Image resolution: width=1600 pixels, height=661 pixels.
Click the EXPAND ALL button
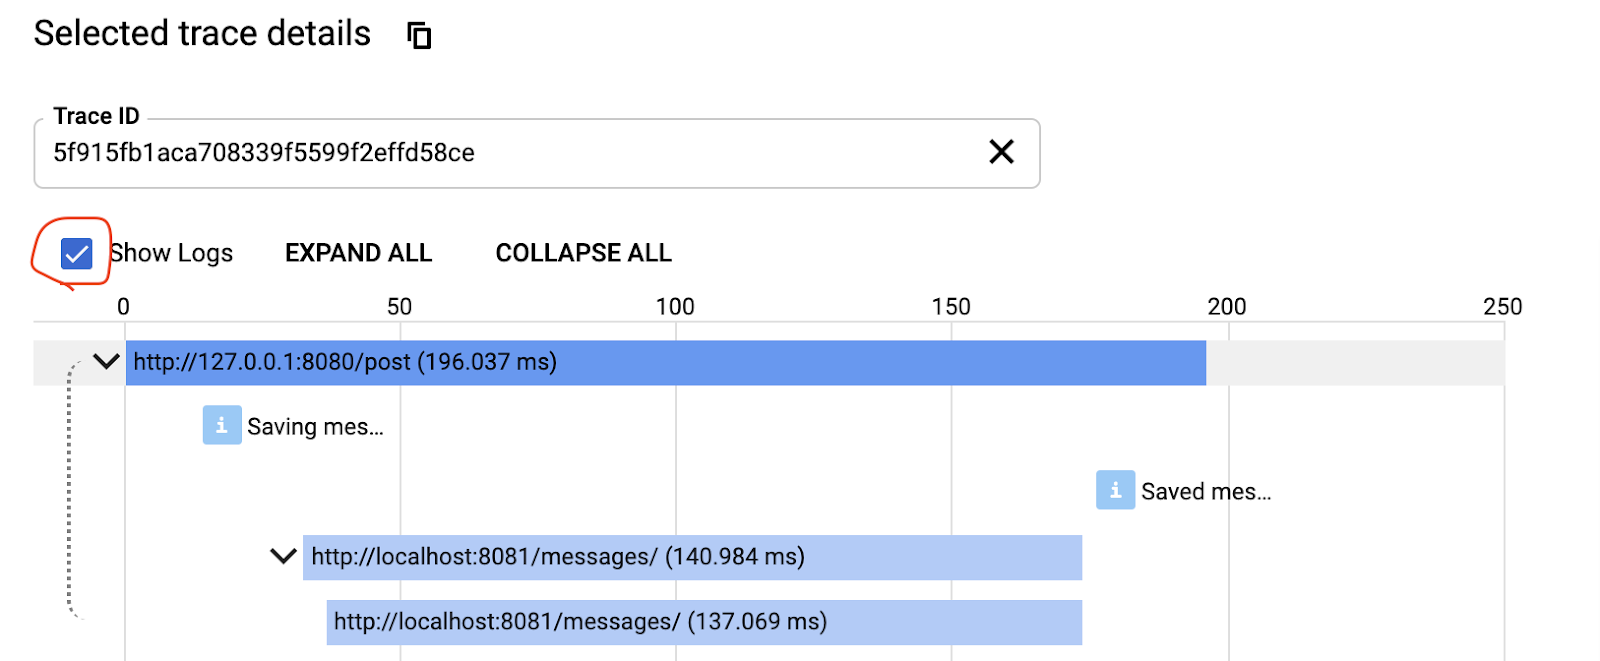358,253
